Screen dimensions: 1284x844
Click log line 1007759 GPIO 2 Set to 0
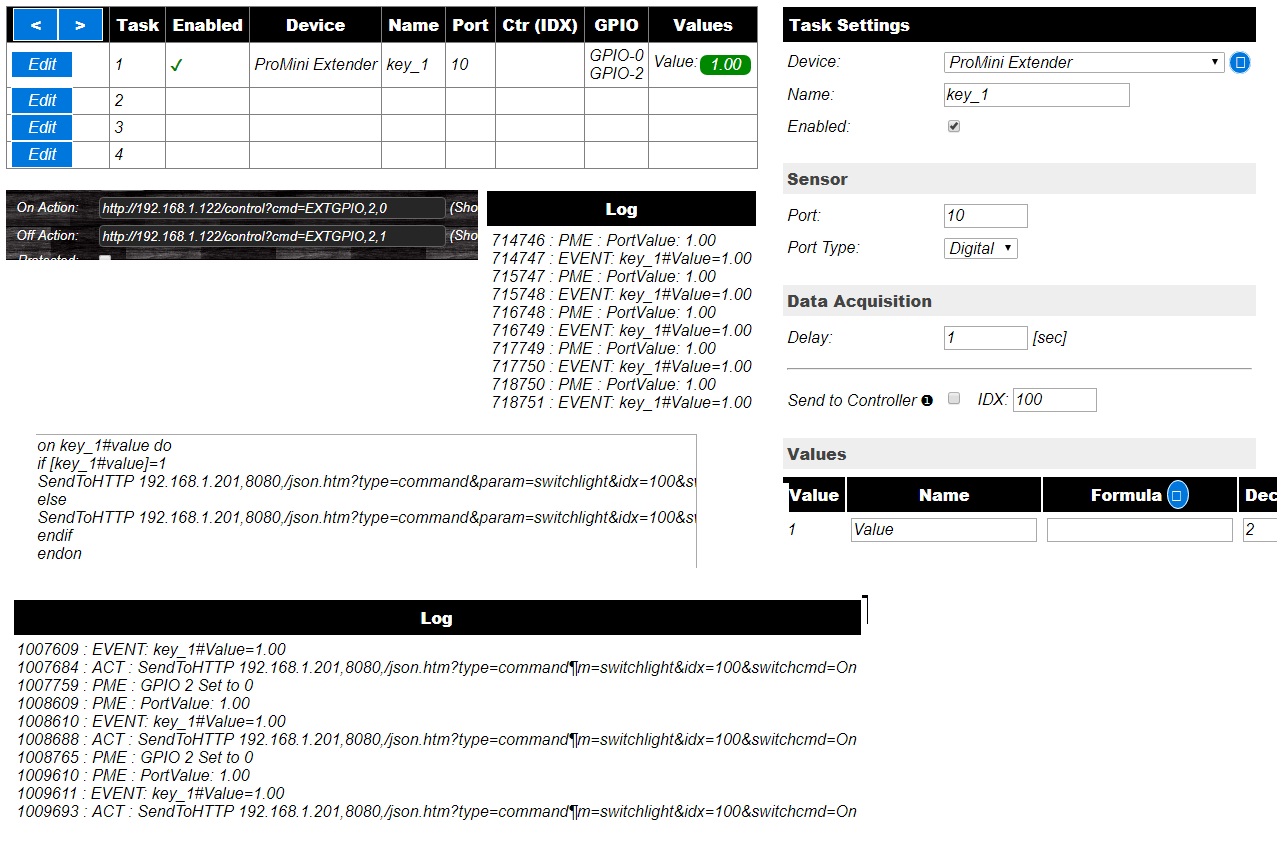click(x=135, y=685)
